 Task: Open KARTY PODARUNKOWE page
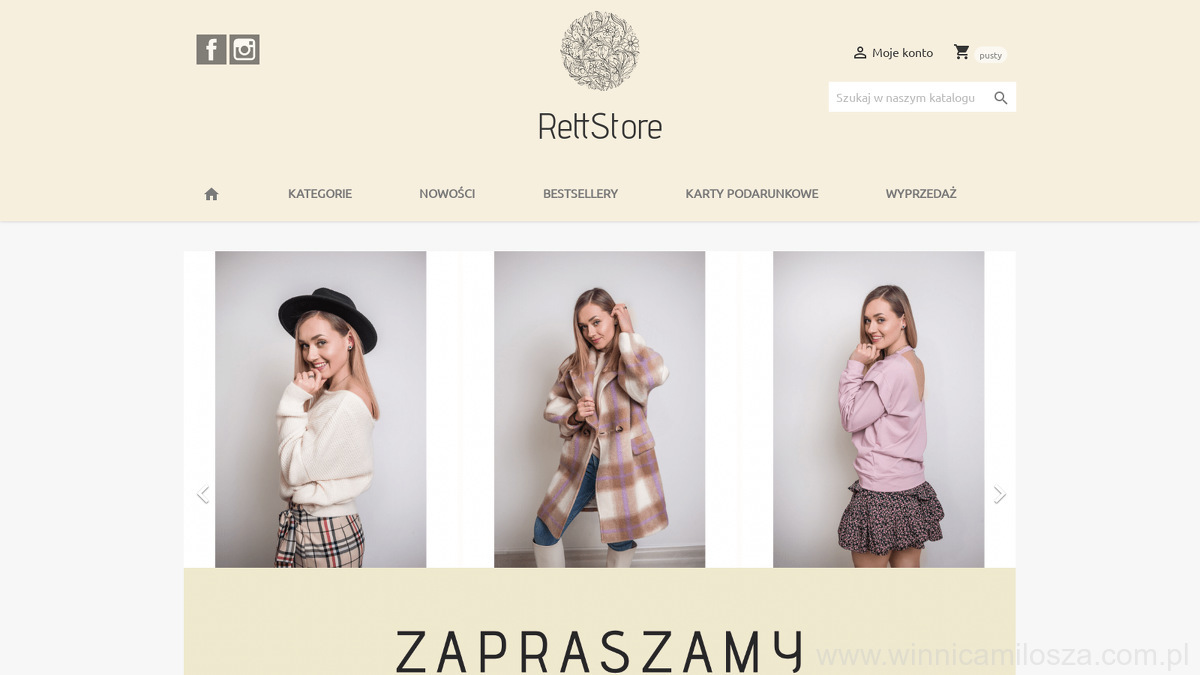(x=752, y=194)
